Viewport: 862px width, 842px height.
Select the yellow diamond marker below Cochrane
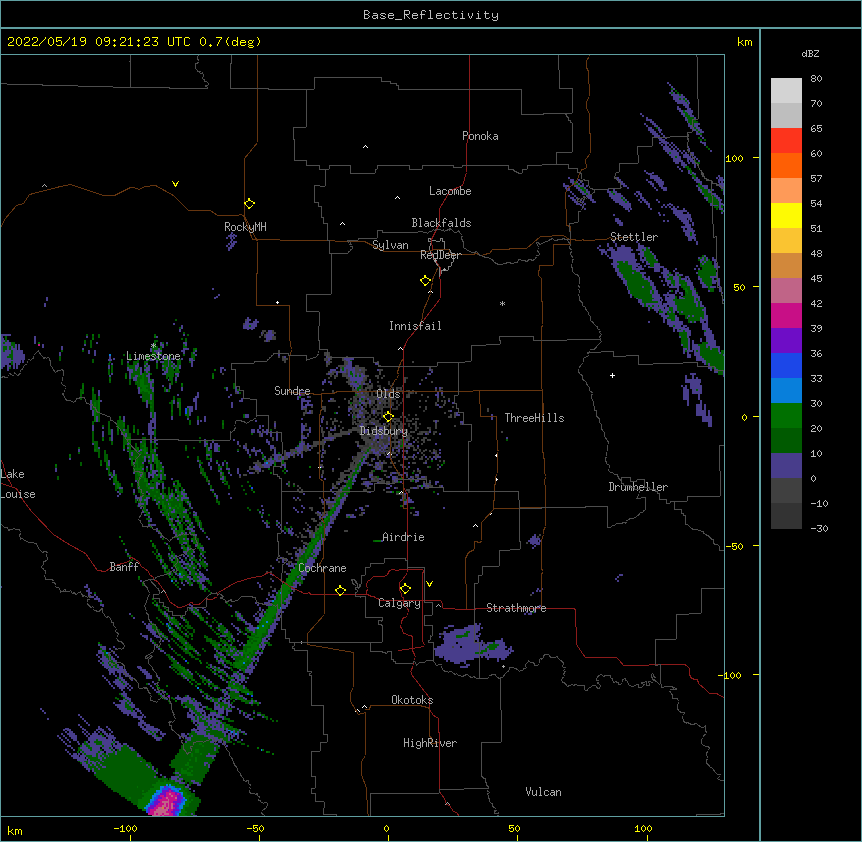tap(340, 590)
